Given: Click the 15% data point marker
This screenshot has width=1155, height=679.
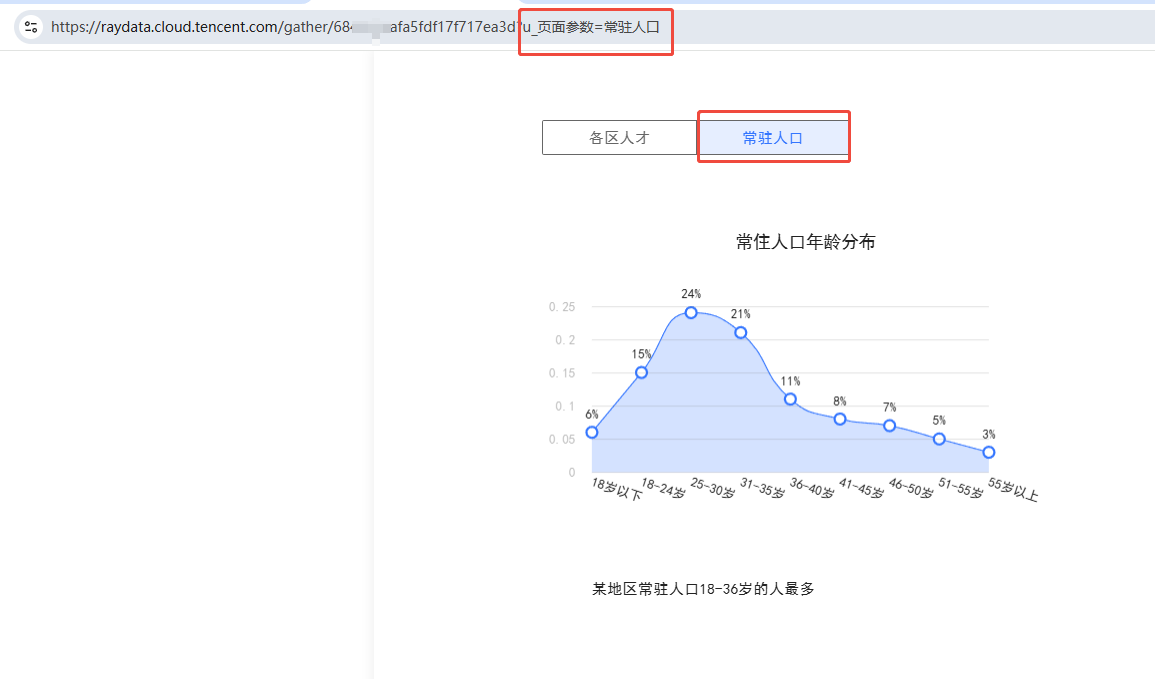Looking at the screenshot, I should tap(641, 372).
